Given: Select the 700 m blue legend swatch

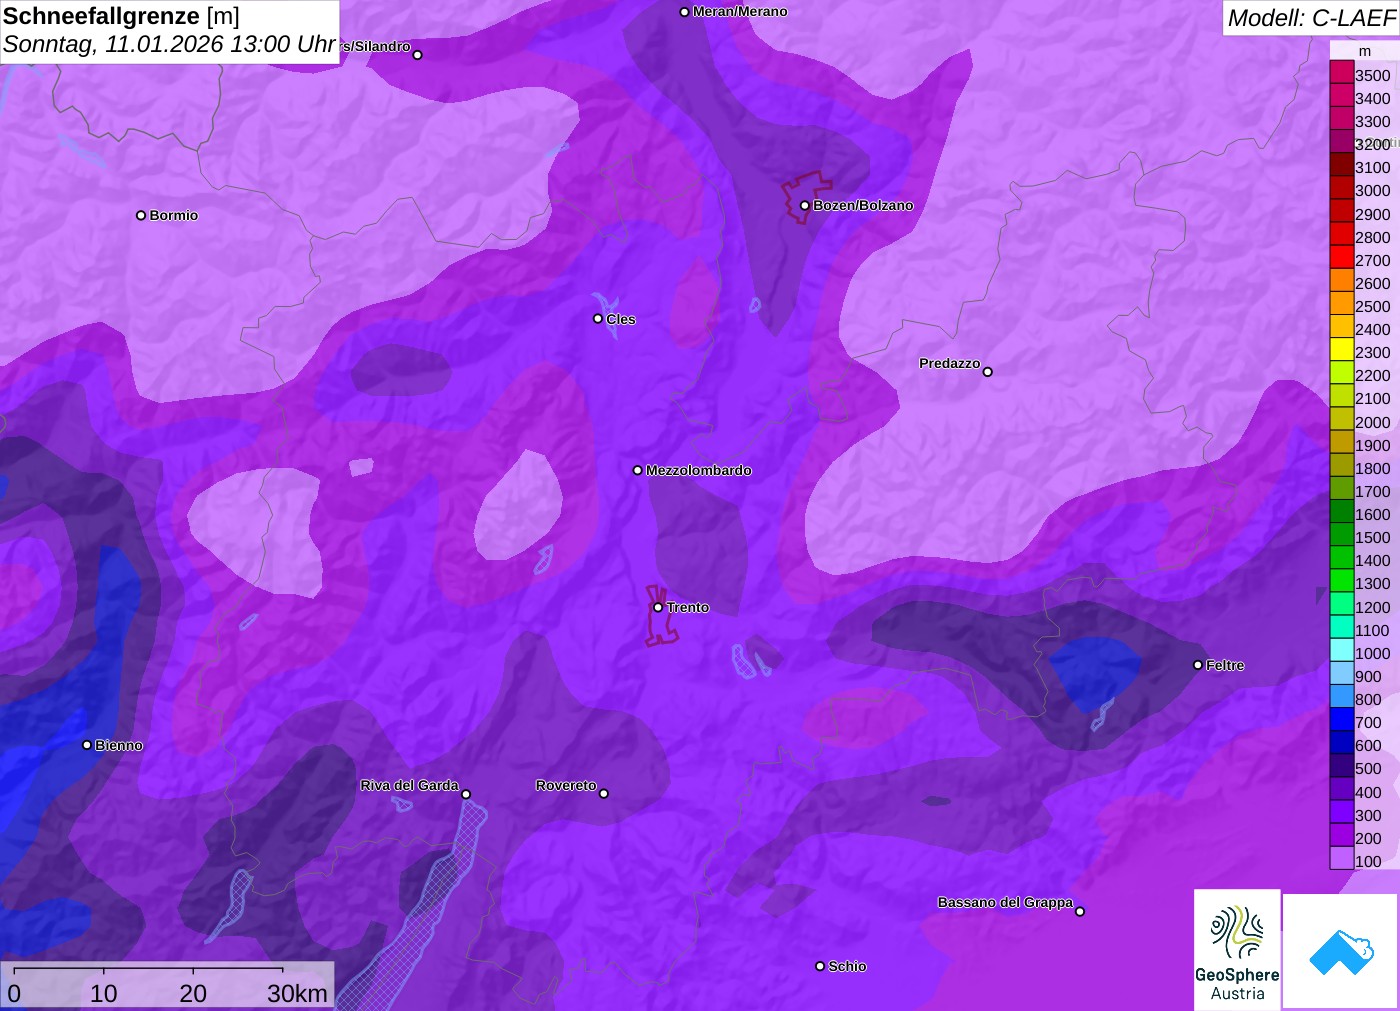Looking at the screenshot, I should tap(1341, 719).
